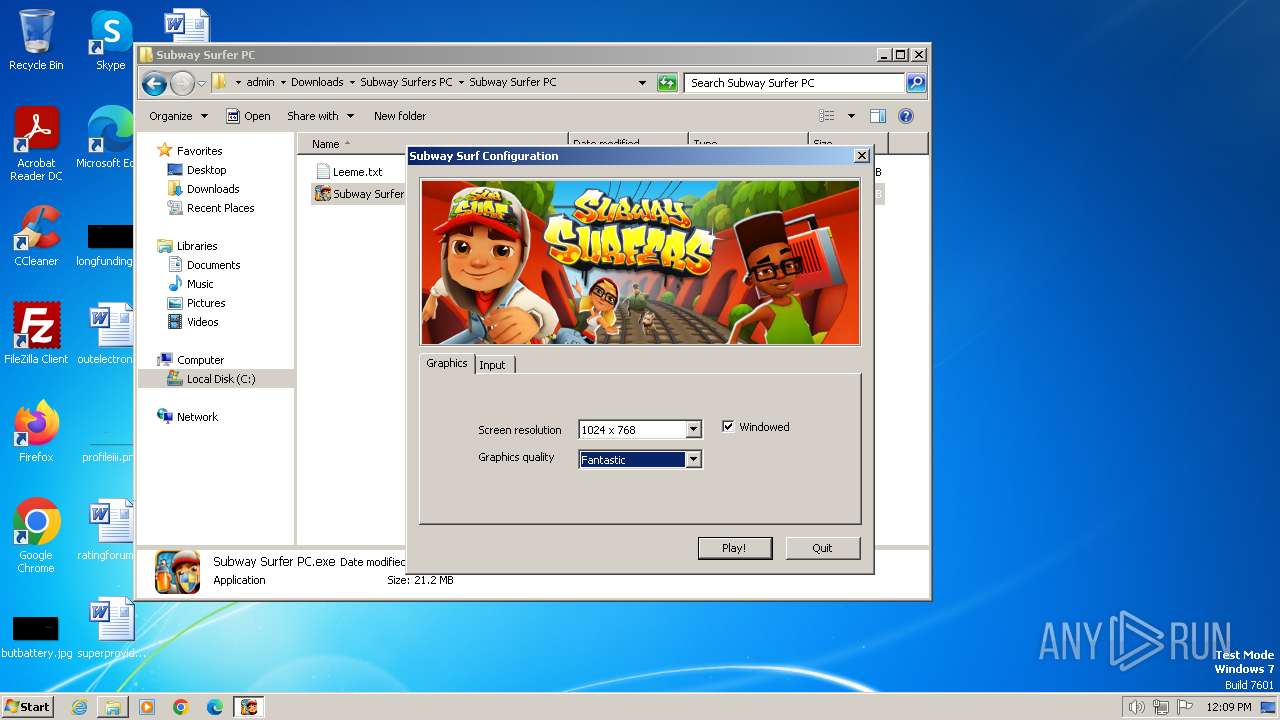Select the ratingforum Word document on desktop
The image size is (1280, 720).
(106, 531)
